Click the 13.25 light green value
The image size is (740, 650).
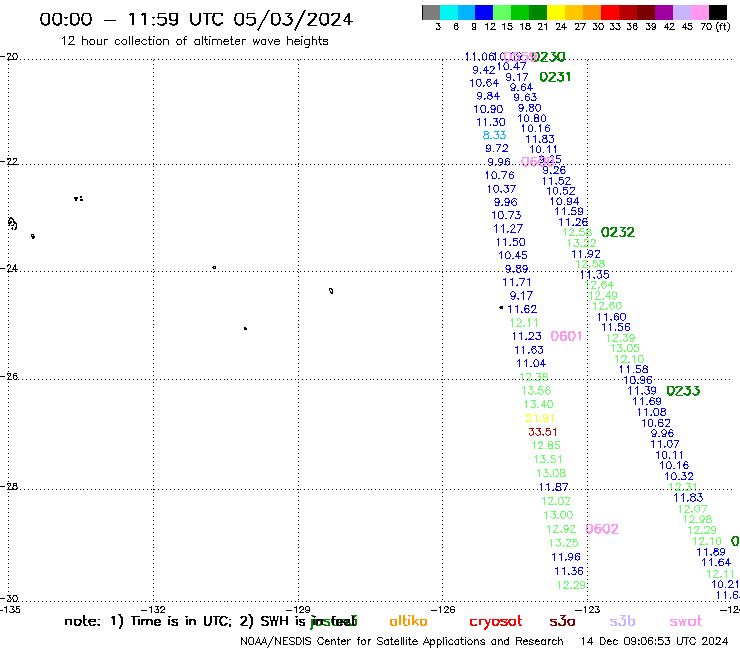[x=563, y=543]
